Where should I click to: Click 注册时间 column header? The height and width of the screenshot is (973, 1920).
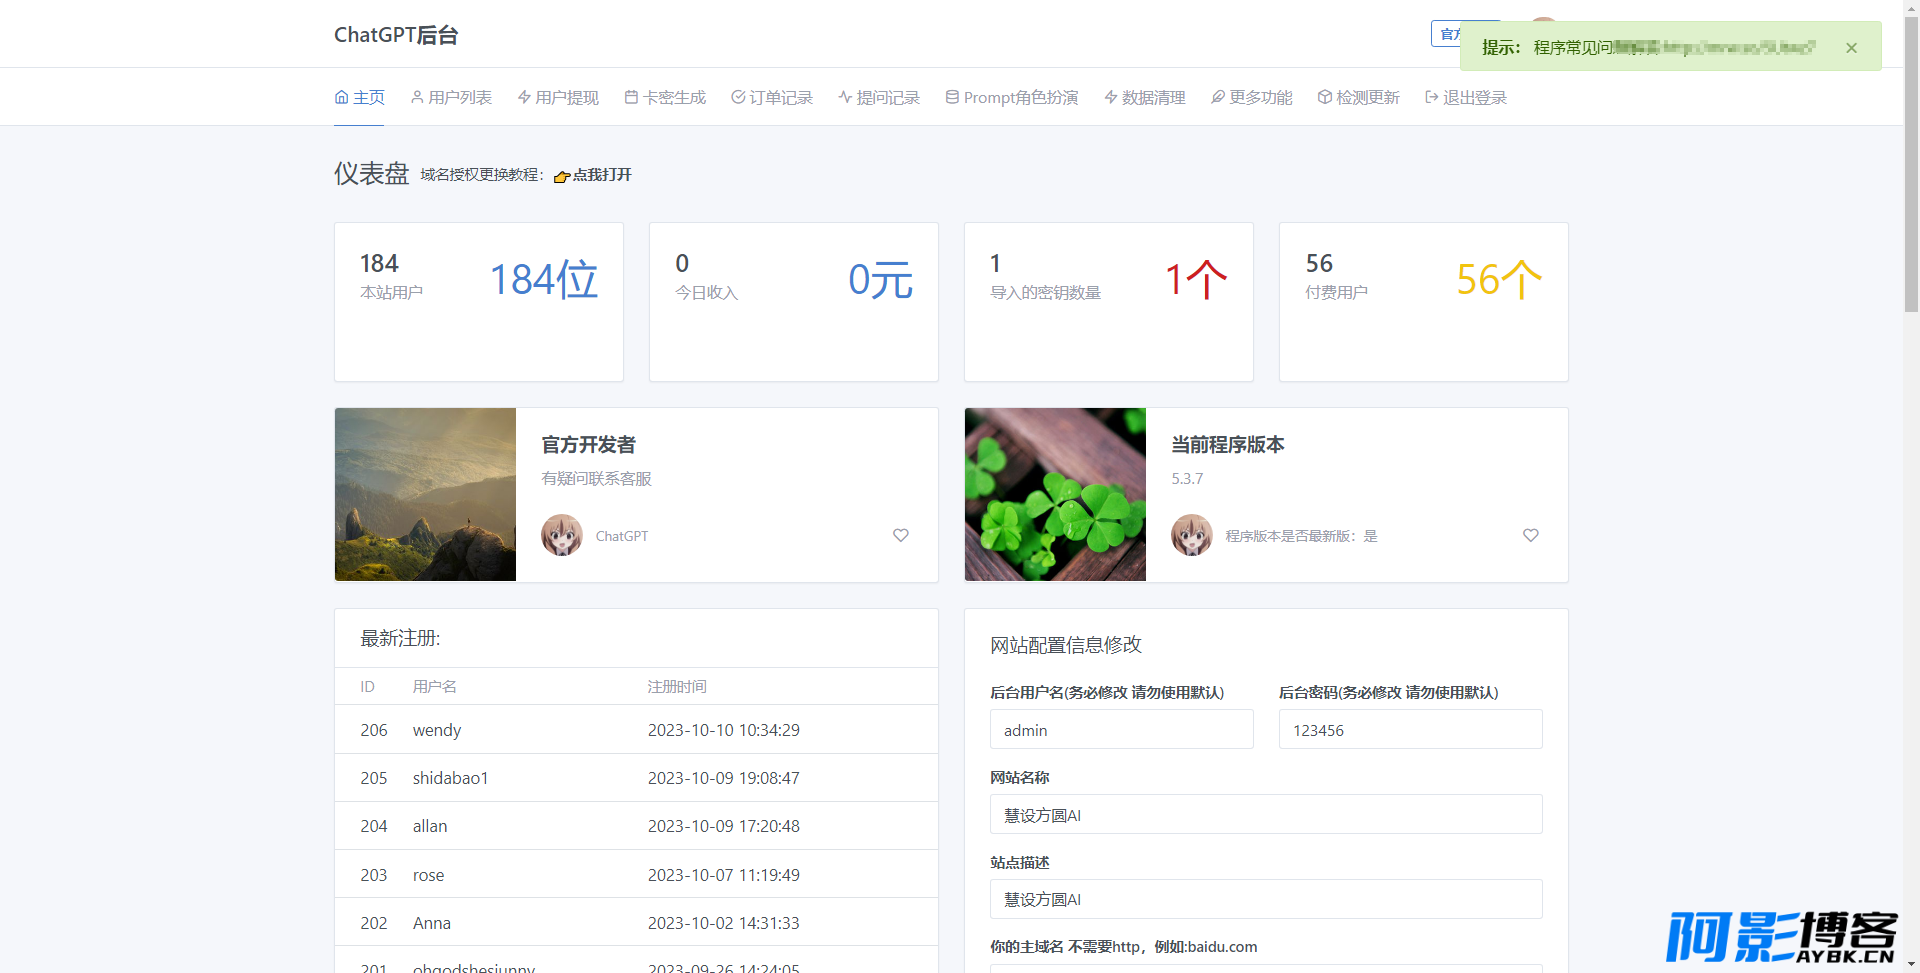click(x=677, y=687)
